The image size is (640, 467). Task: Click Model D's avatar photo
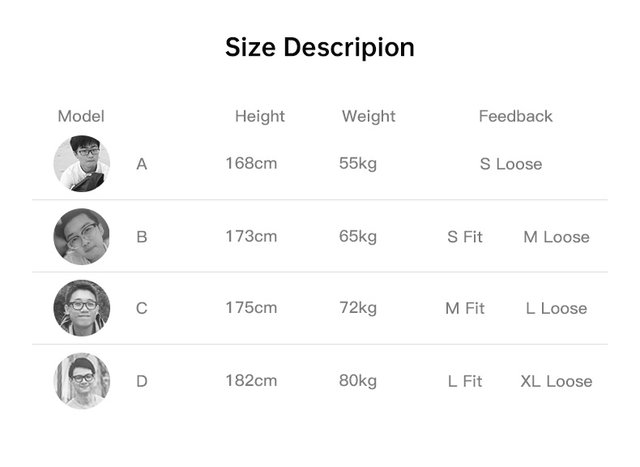[x=82, y=380]
